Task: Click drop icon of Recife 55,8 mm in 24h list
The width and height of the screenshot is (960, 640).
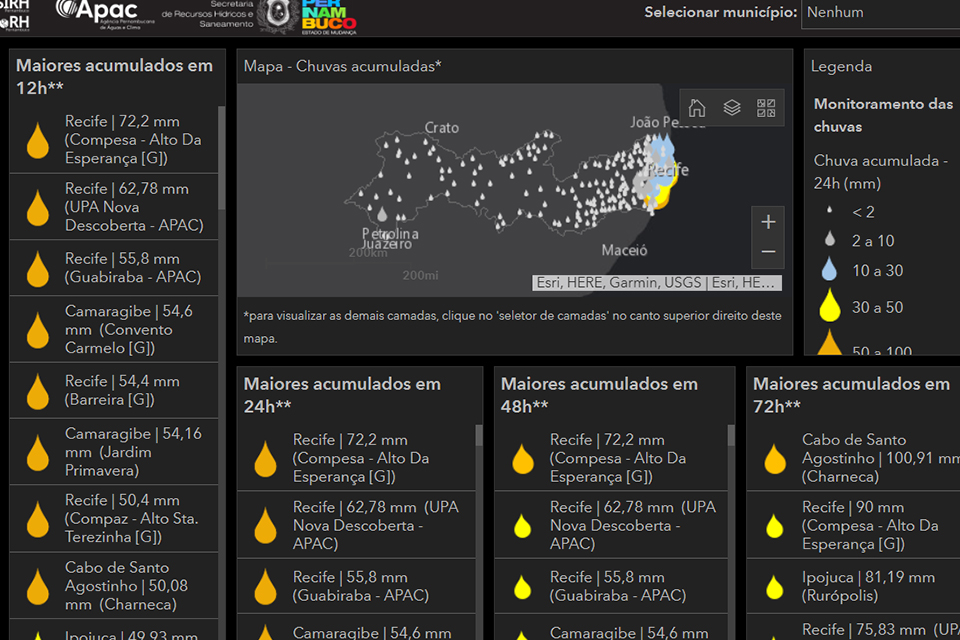Action: [266, 587]
